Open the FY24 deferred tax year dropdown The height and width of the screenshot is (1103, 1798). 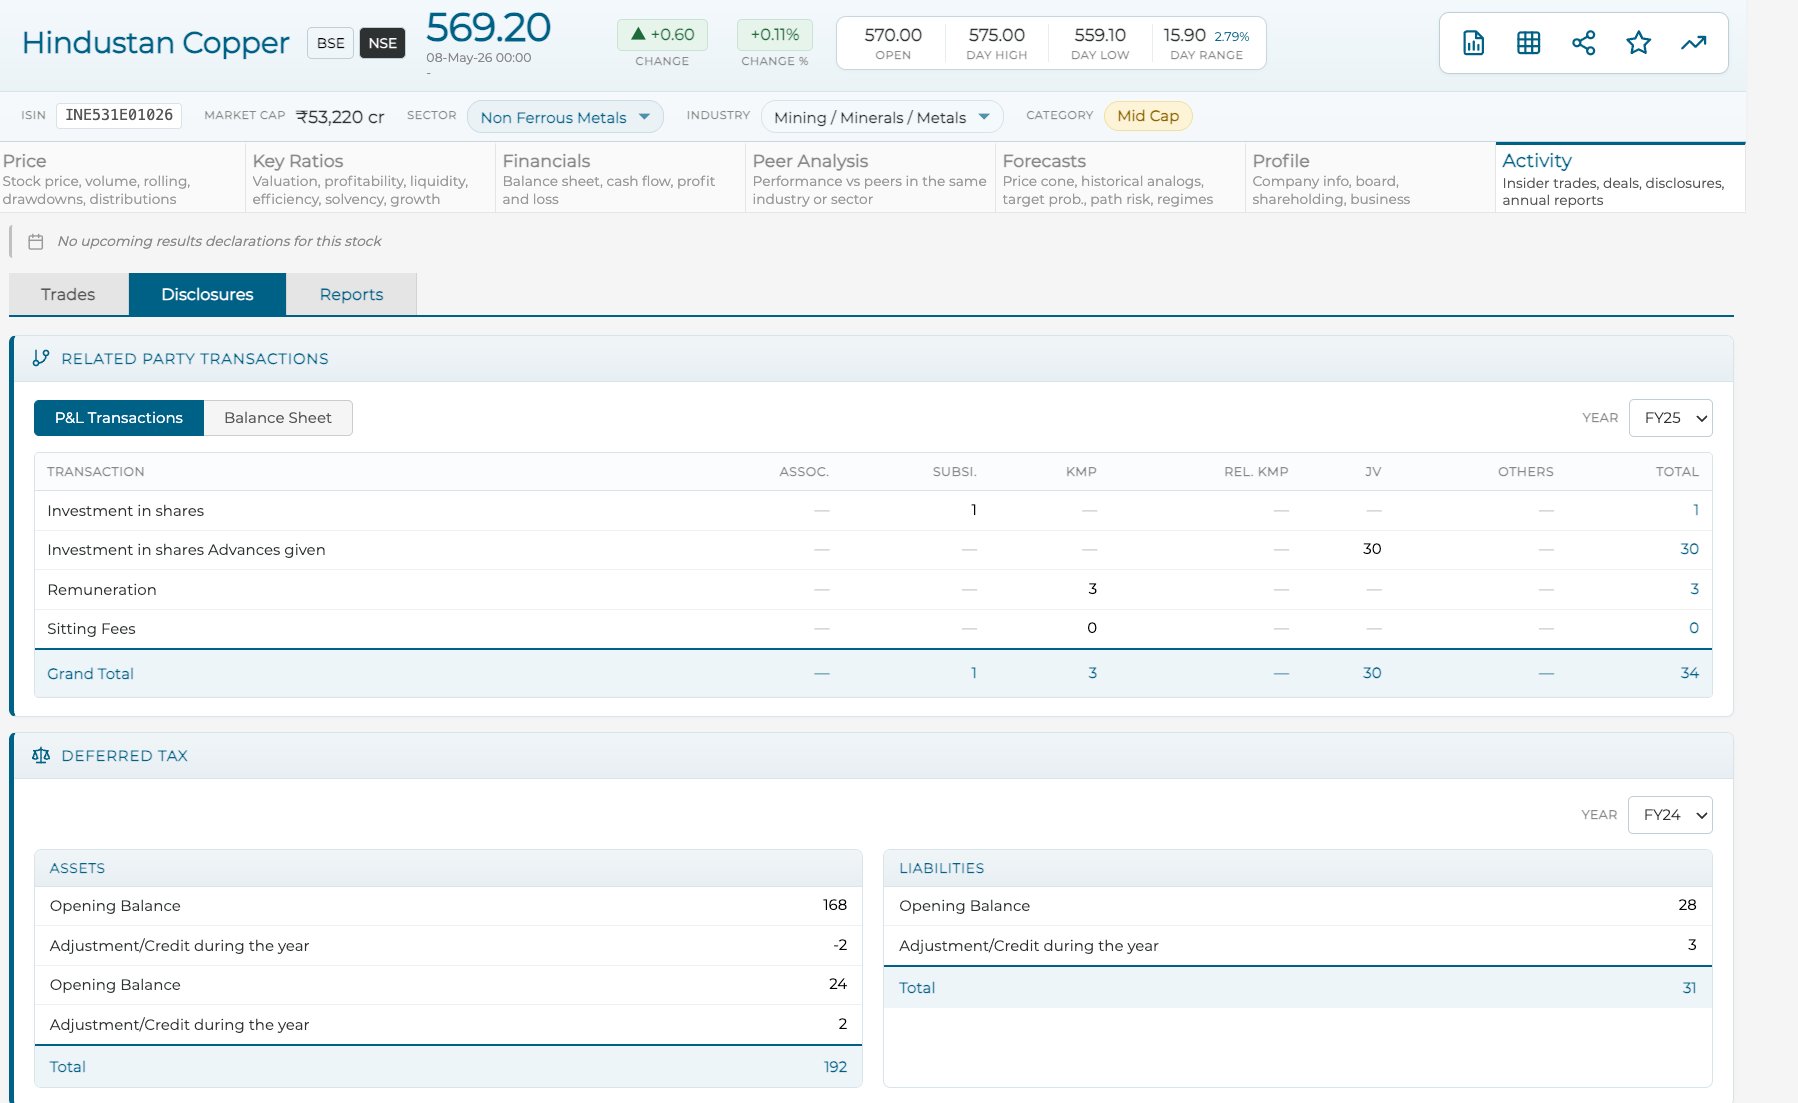click(x=1670, y=815)
